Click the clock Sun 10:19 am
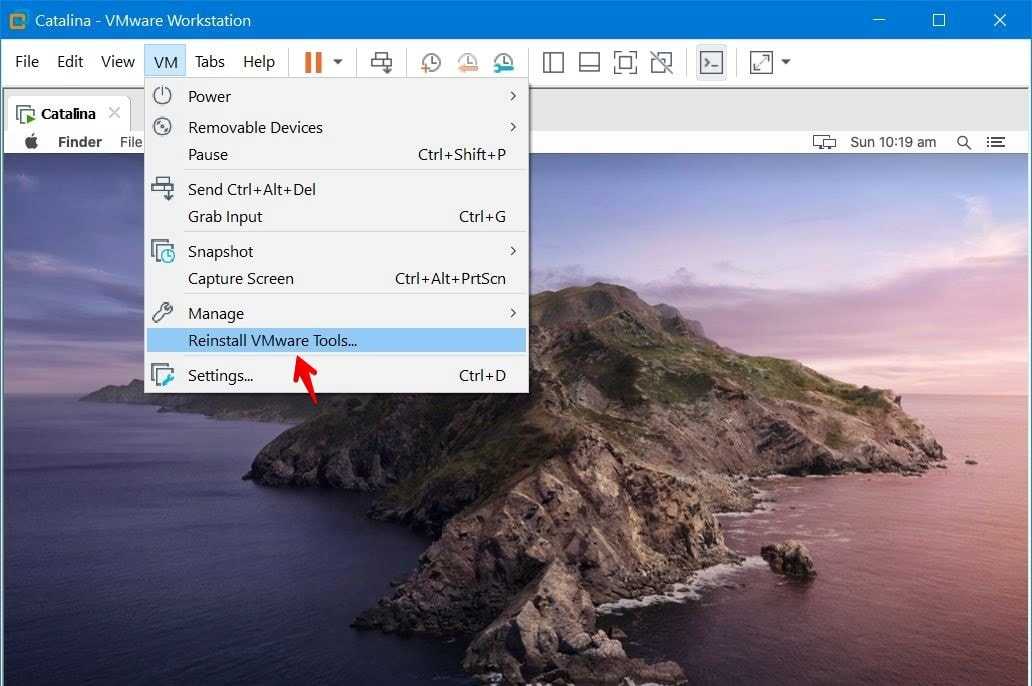This screenshot has width=1032, height=686. [893, 142]
